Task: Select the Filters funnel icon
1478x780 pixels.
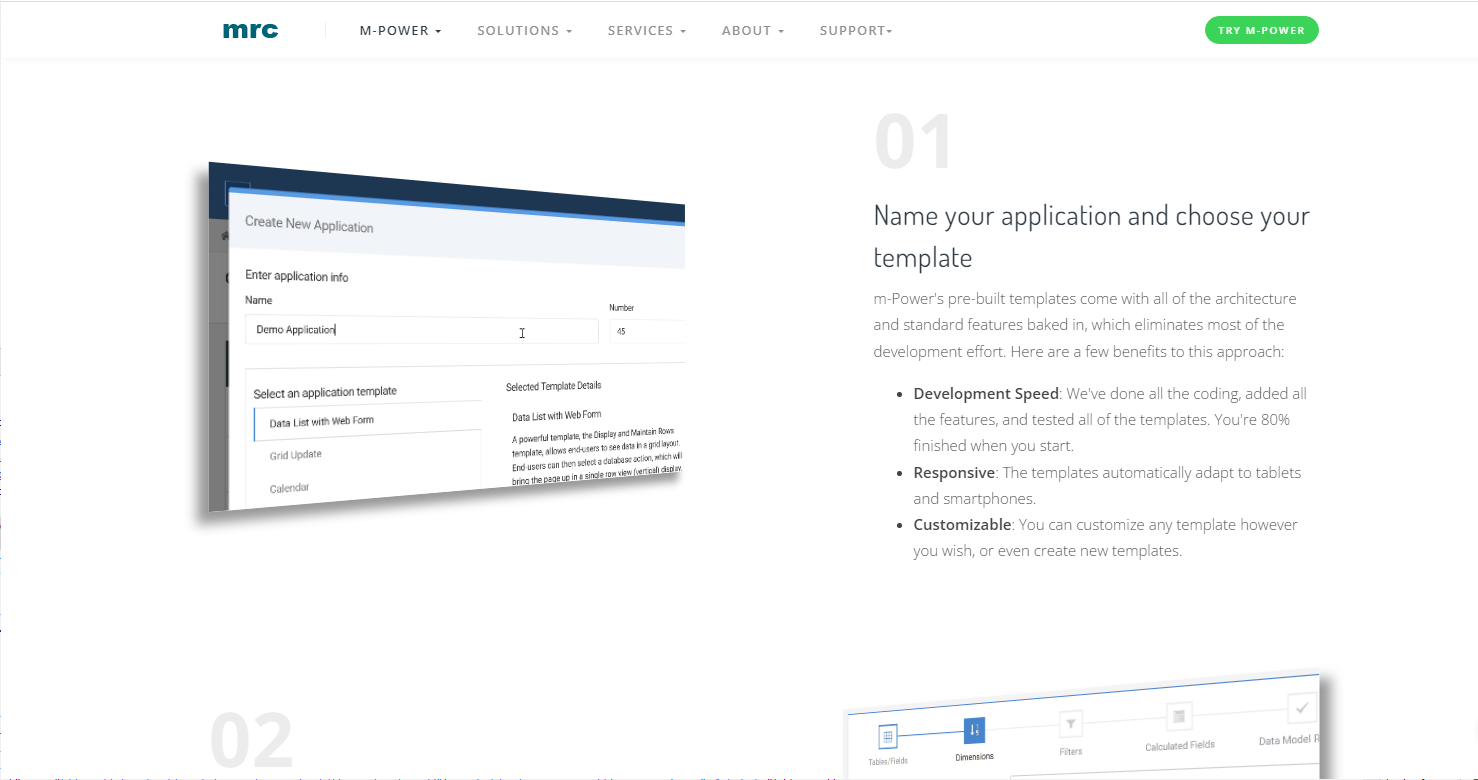Action: coord(1070,723)
